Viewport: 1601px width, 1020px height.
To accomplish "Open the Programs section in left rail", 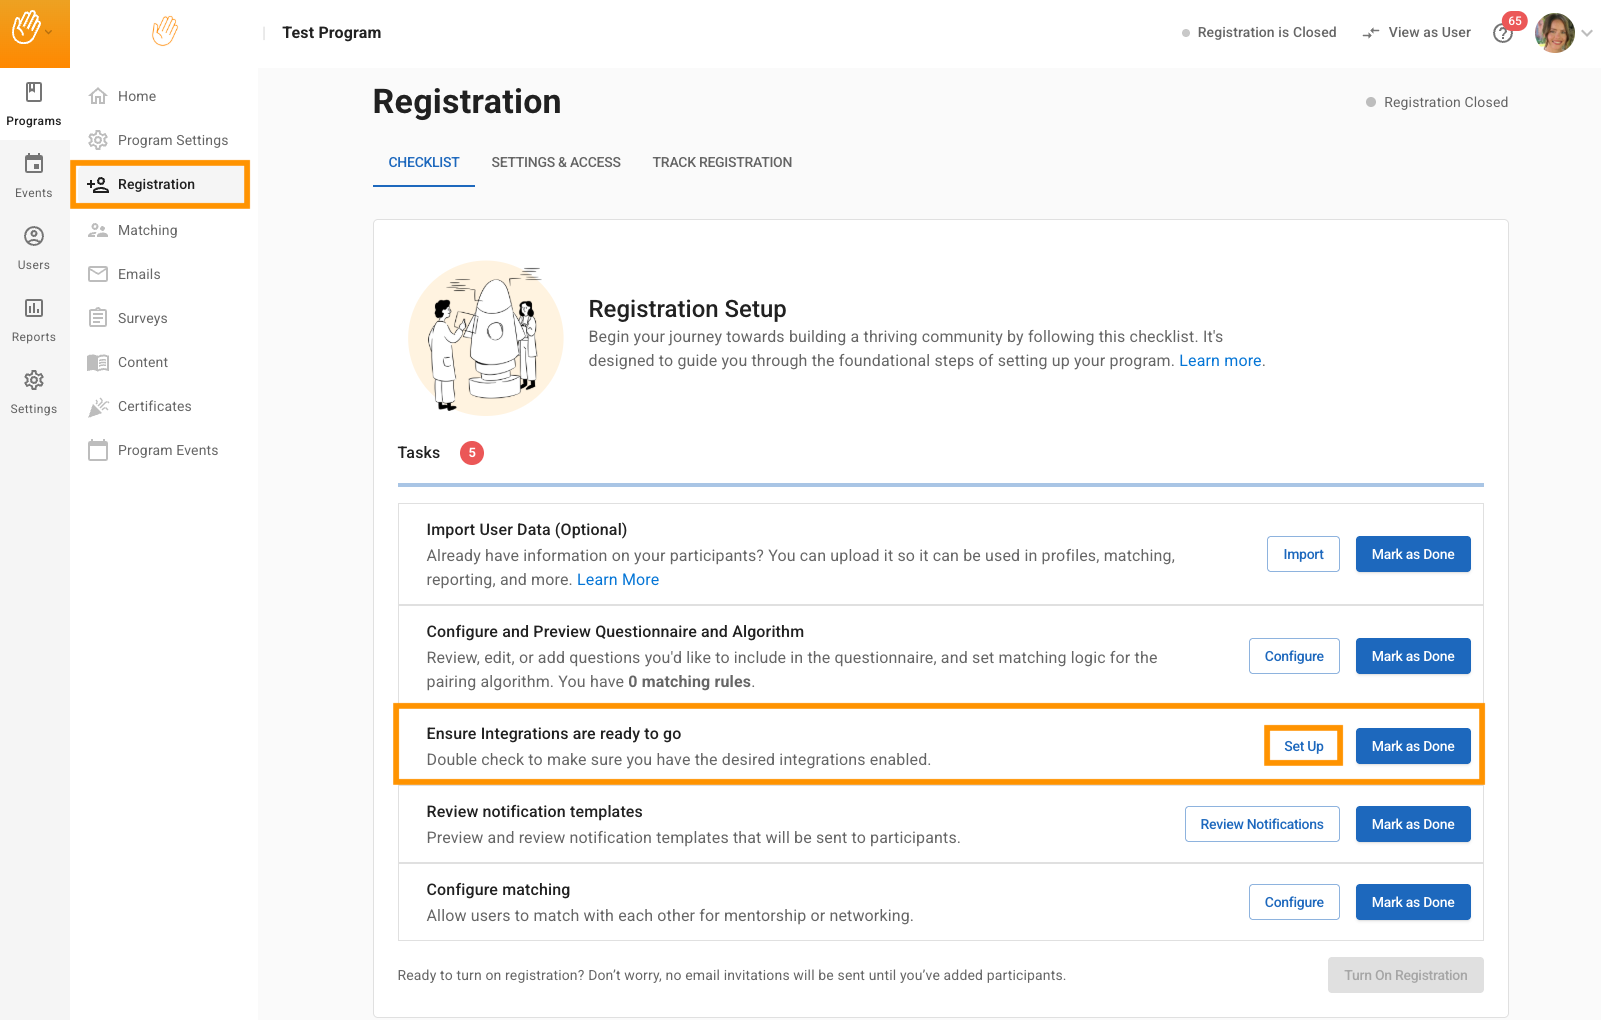I will [x=34, y=104].
